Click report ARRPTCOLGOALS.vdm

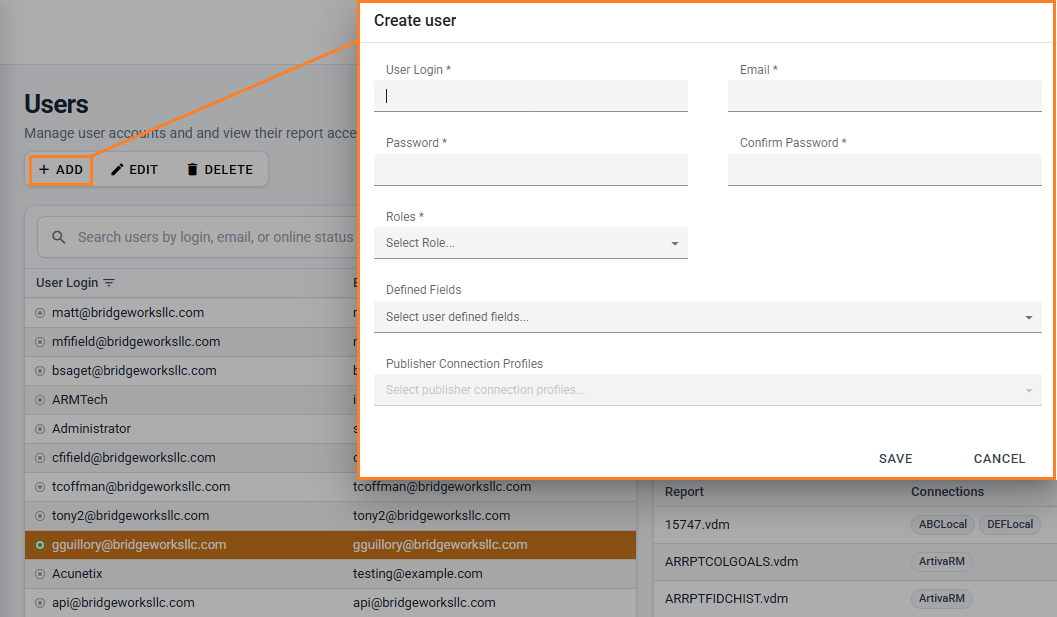(x=731, y=562)
